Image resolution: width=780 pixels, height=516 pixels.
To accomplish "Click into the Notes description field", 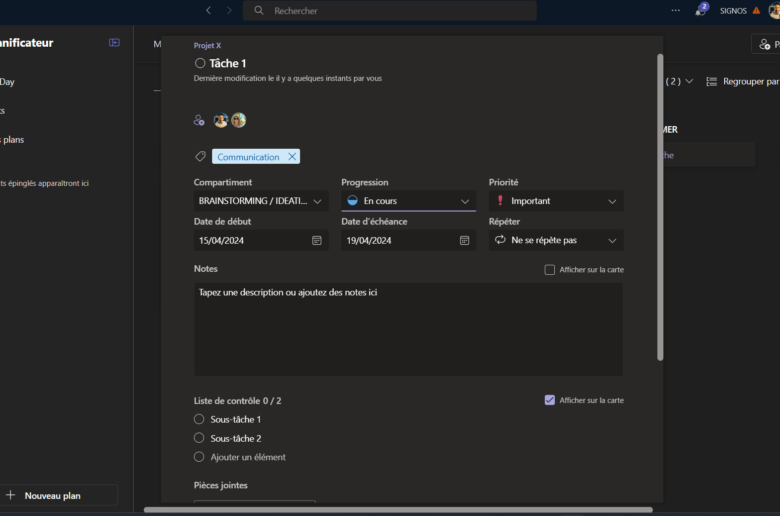I will pos(408,329).
